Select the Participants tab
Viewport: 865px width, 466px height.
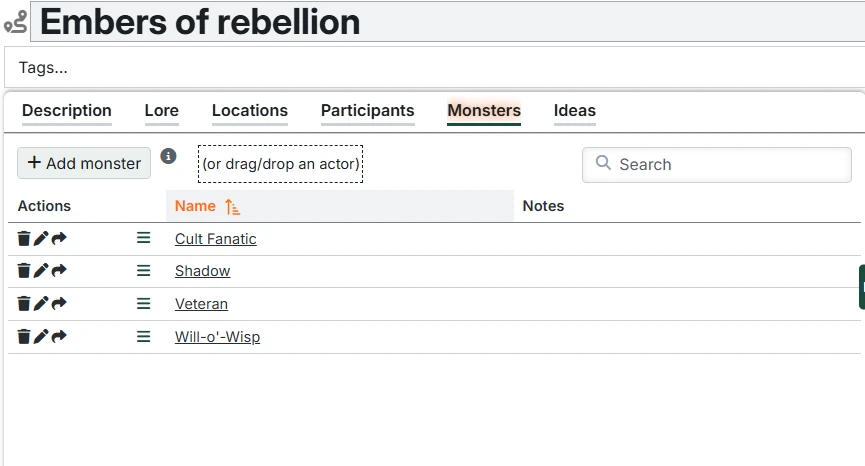(x=367, y=111)
